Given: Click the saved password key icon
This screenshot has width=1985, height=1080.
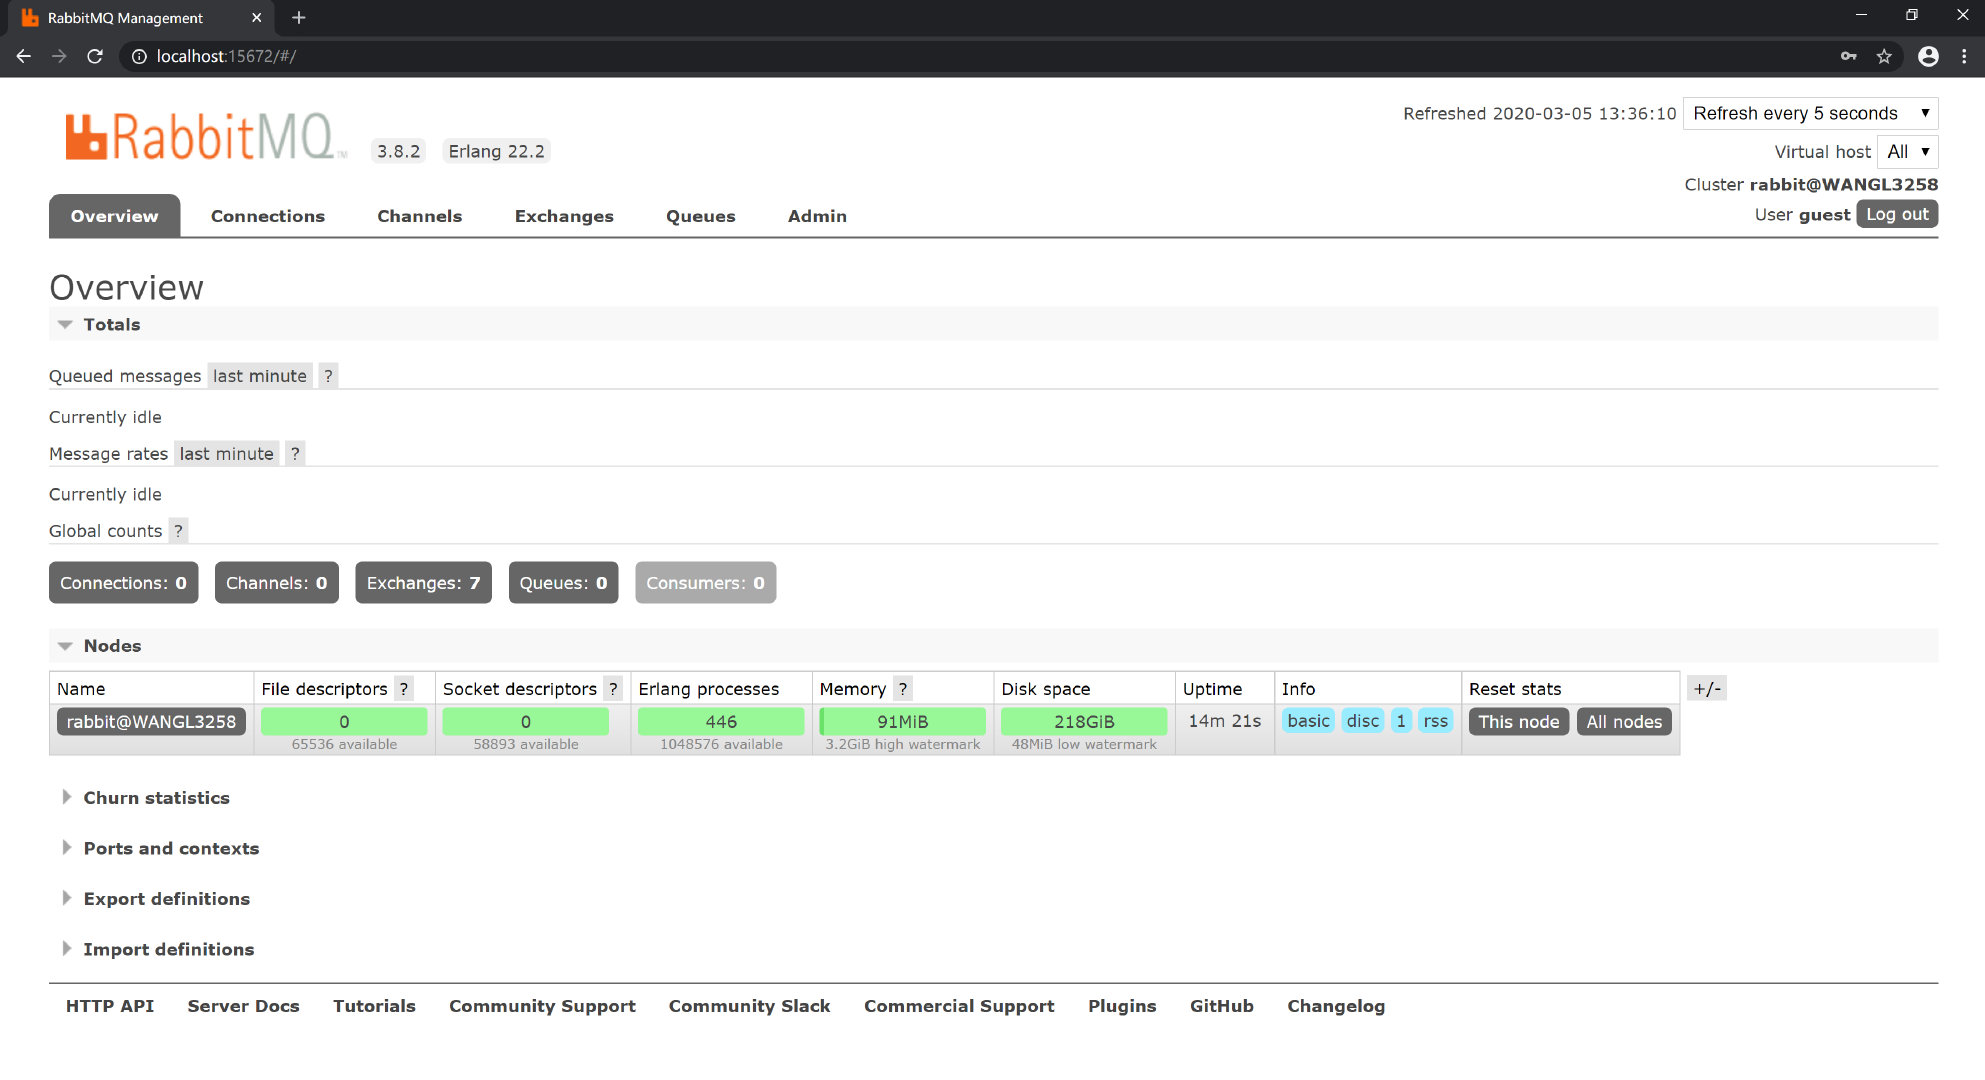Looking at the screenshot, I should tap(1848, 56).
